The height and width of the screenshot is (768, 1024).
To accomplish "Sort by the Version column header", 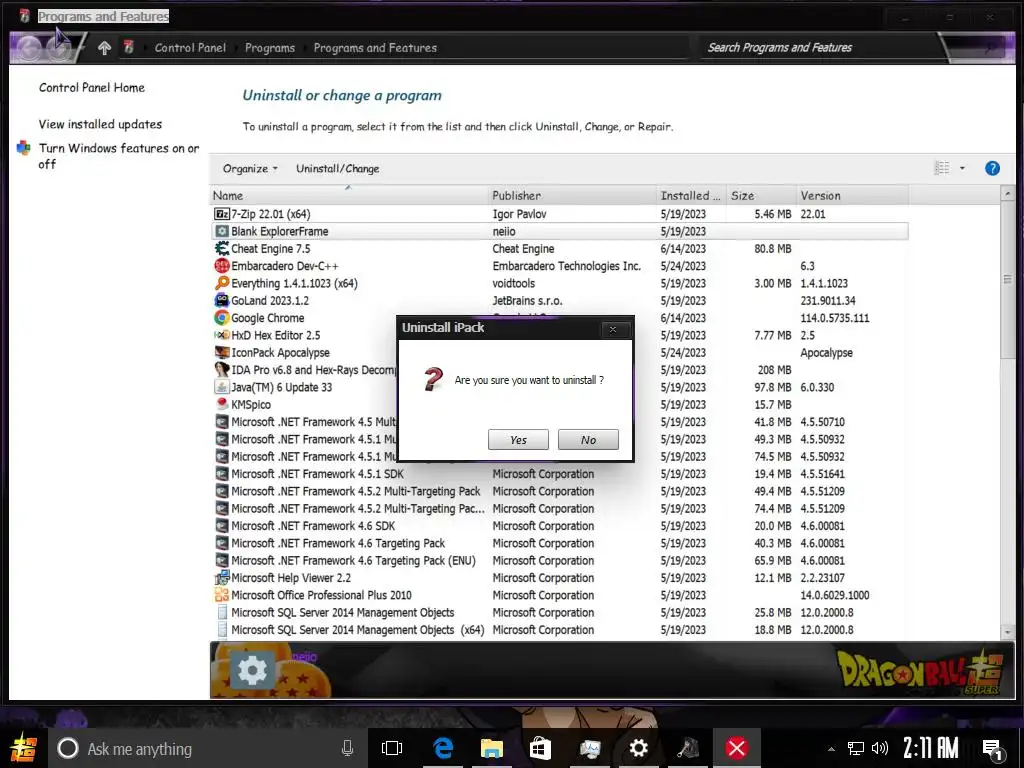I will pyautogui.click(x=852, y=195).
